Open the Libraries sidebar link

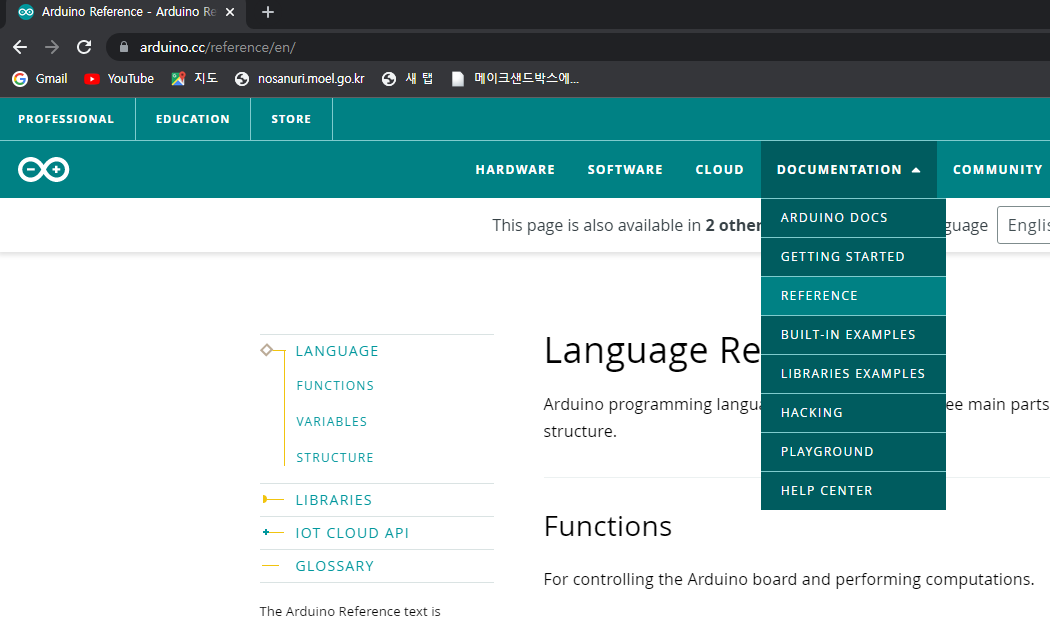[333, 500]
